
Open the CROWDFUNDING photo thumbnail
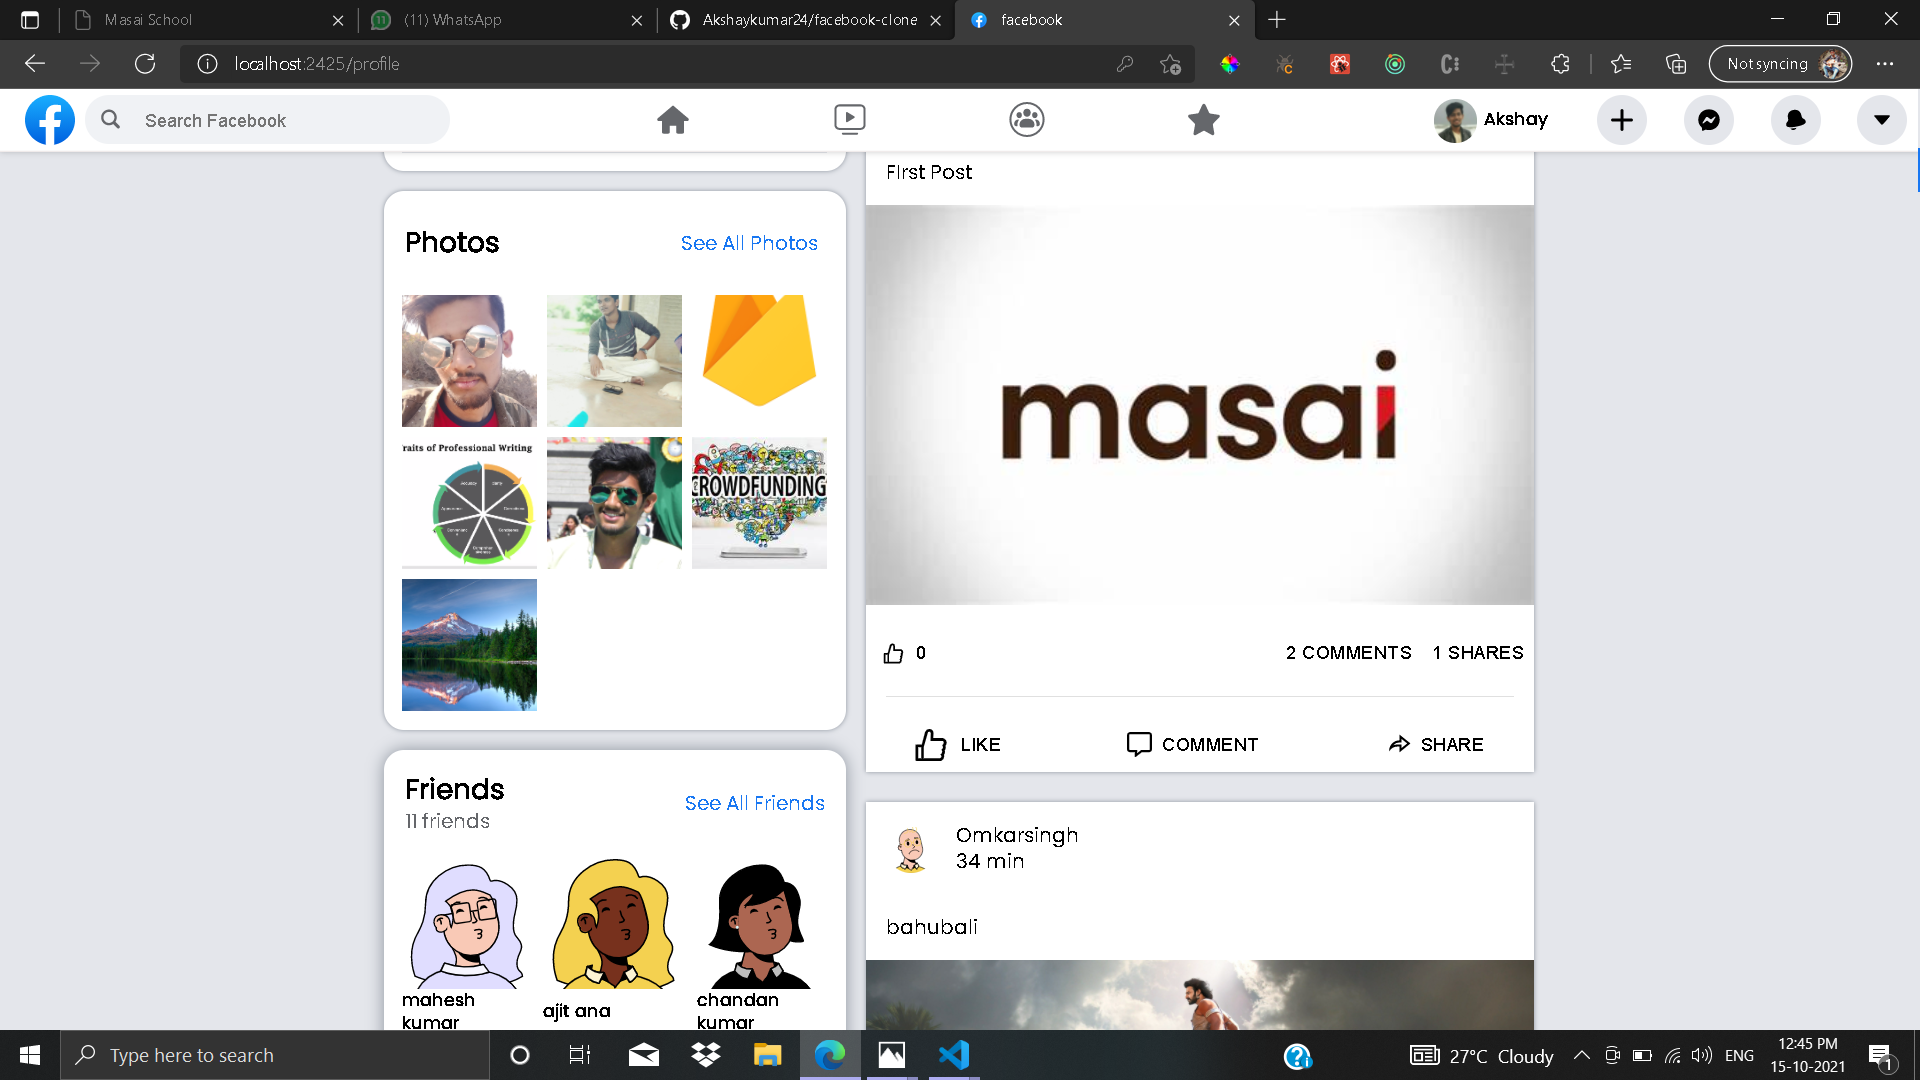(x=759, y=503)
